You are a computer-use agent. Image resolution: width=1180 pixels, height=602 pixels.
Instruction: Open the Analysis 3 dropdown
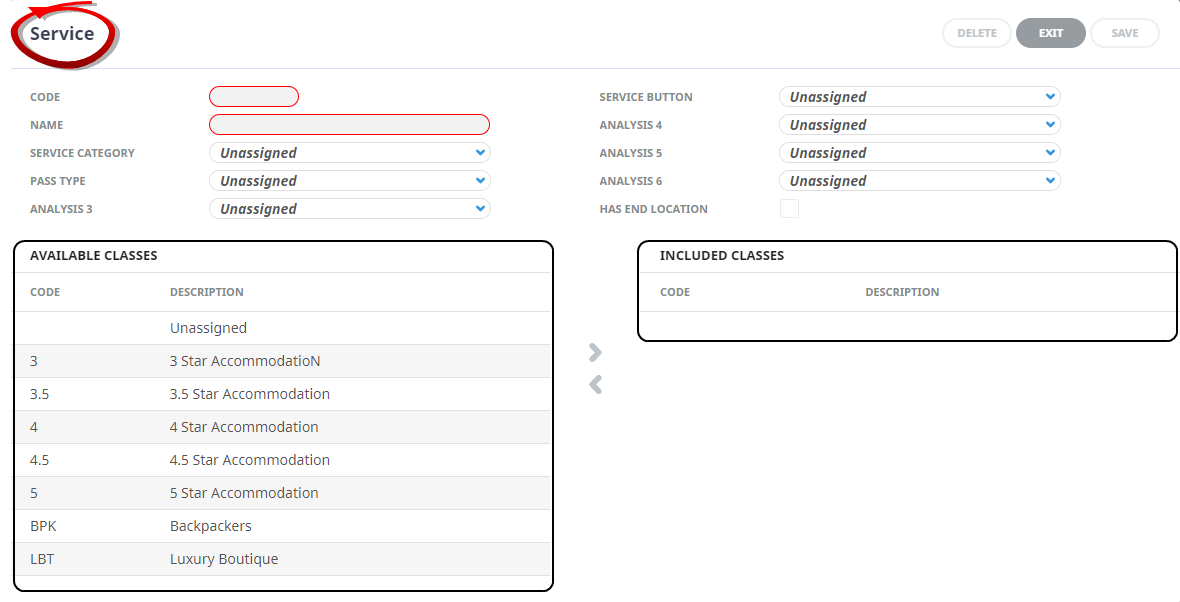[x=349, y=209]
